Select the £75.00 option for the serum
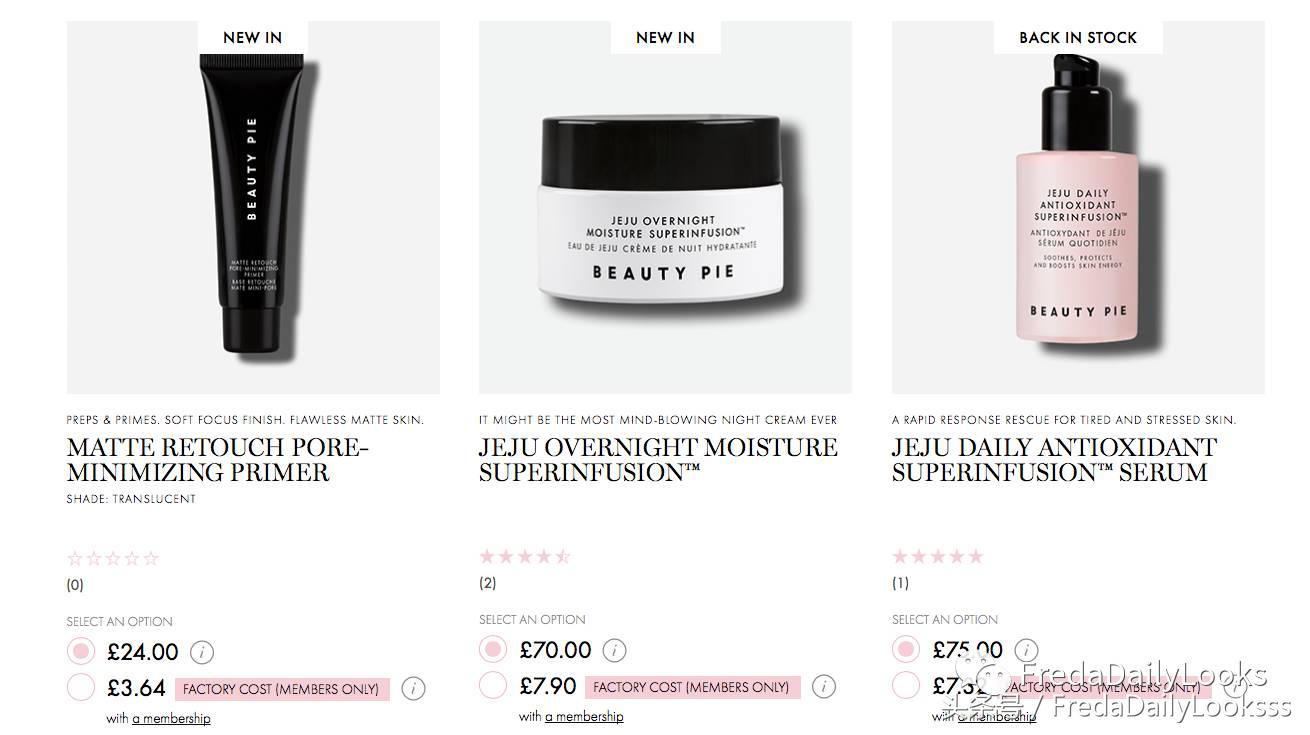1310x735 pixels. point(906,650)
